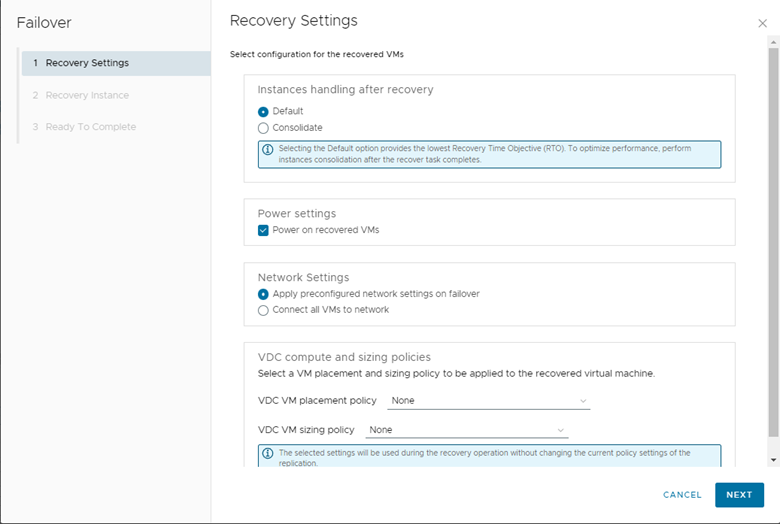Click the scrollbar up arrow
The height and width of the screenshot is (524, 780).
[x=773, y=42]
